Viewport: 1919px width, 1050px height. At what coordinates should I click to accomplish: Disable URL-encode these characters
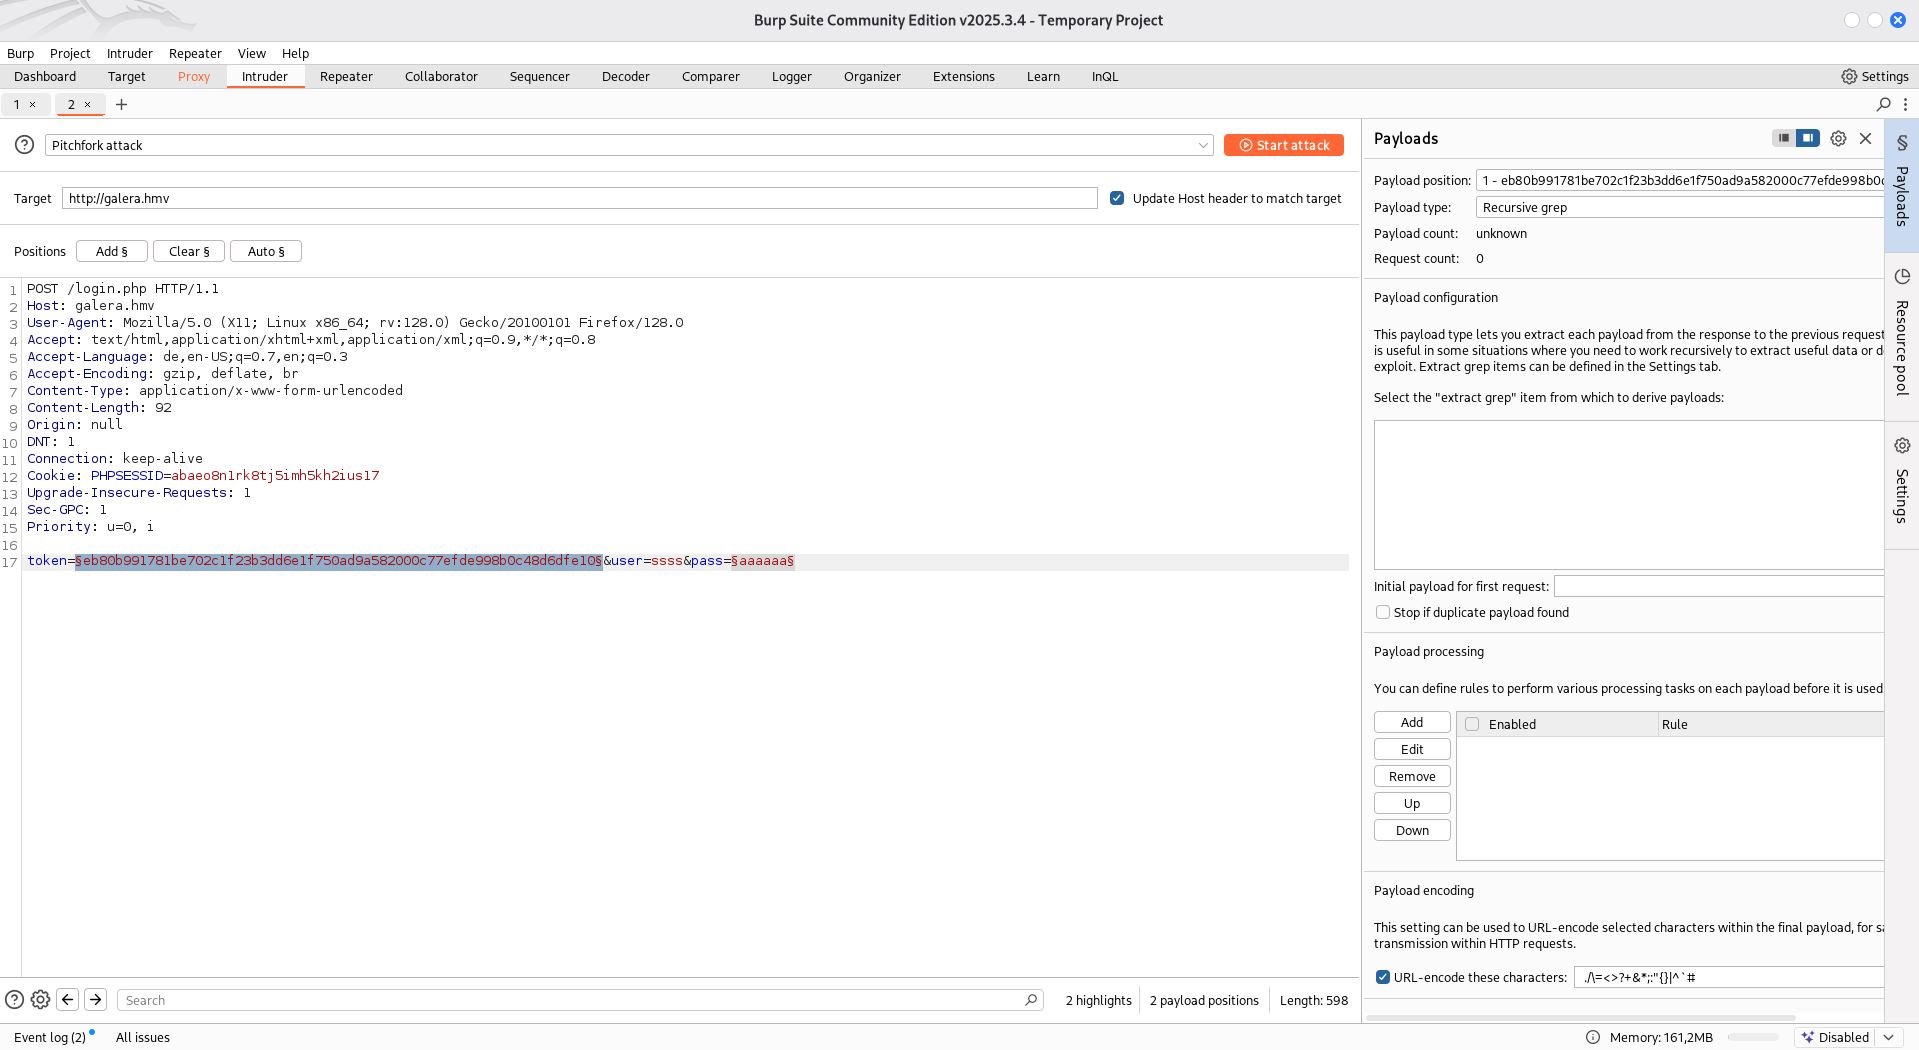(1382, 977)
